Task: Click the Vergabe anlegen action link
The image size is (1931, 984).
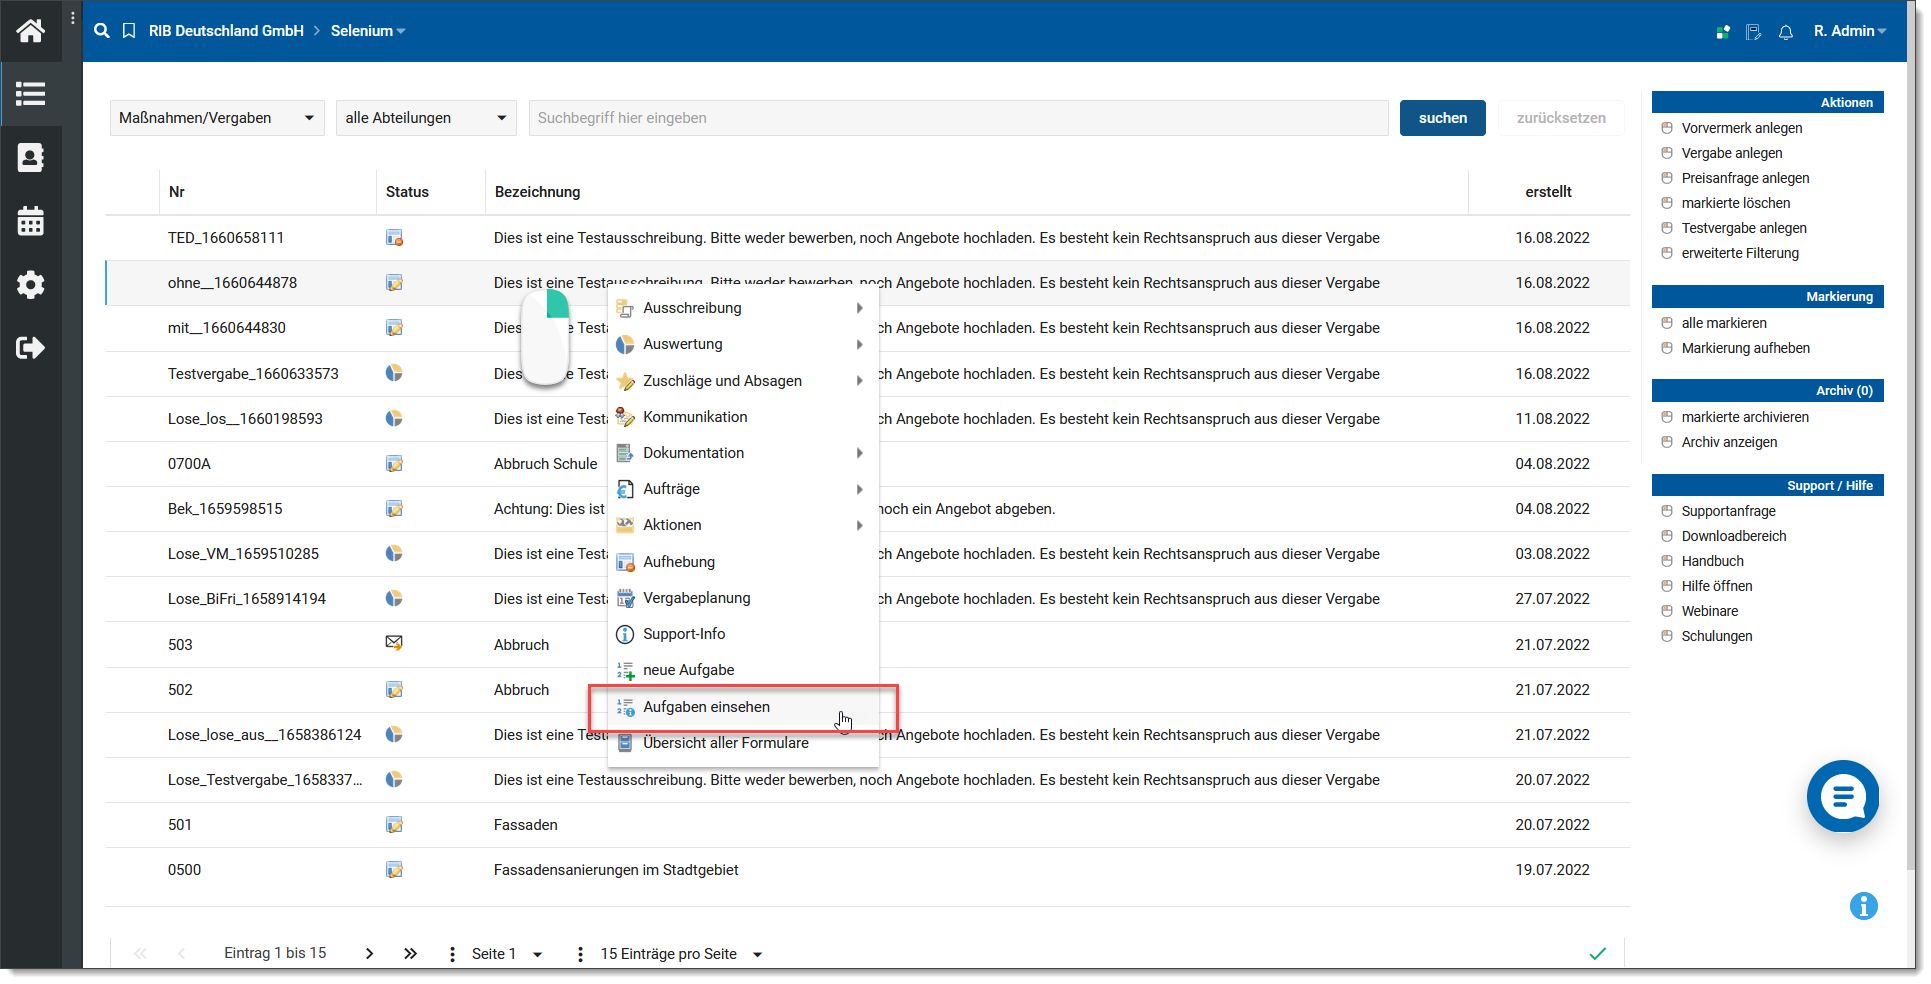Action: tap(1731, 153)
